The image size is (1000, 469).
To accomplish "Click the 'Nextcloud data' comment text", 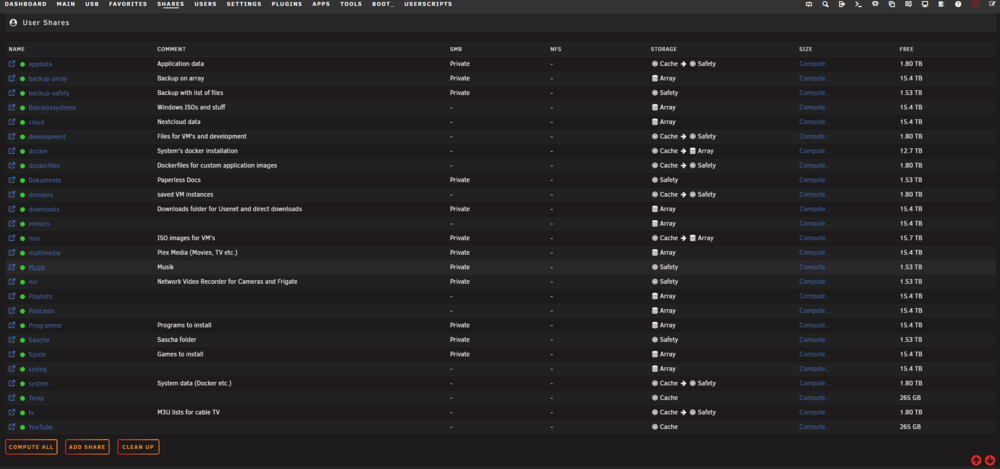I will coord(179,122).
